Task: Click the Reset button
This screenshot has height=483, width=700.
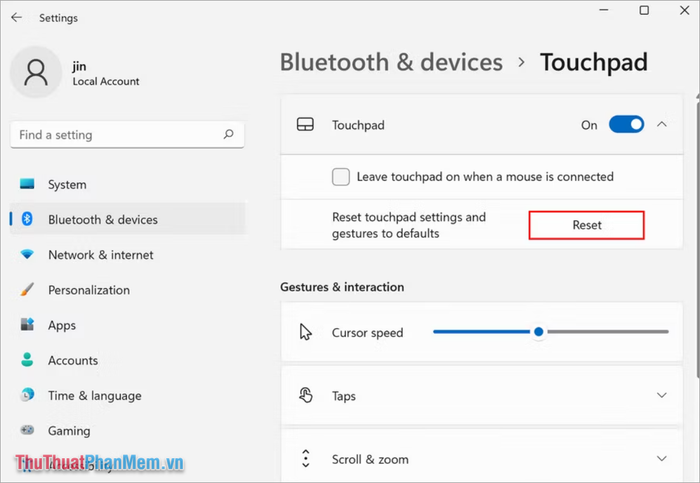Action: click(587, 225)
